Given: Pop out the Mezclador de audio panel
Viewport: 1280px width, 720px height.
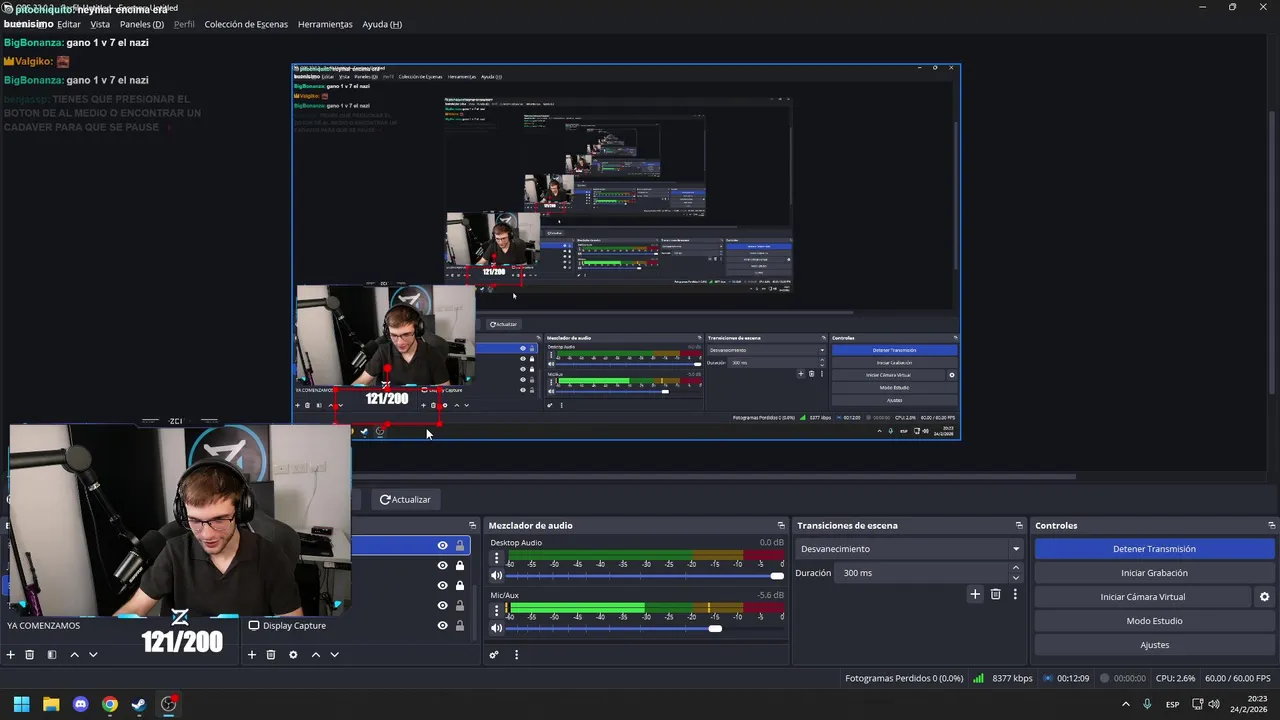Looking at the screenshot, I should [781, 525].
